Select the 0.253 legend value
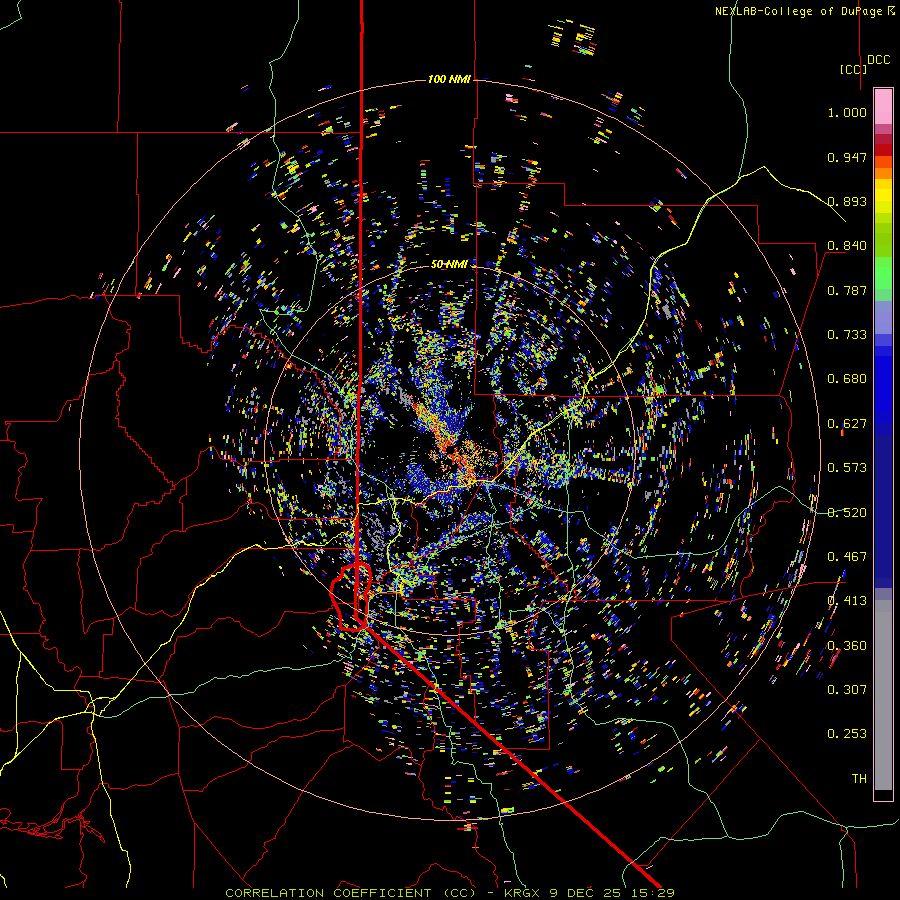This screenshot has width=900, height=900. tap(847, 734)
